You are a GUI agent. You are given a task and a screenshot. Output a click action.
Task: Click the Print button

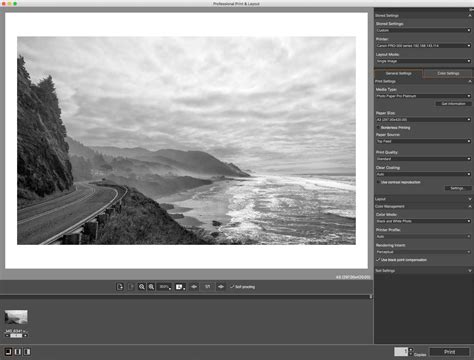[449, 352]
